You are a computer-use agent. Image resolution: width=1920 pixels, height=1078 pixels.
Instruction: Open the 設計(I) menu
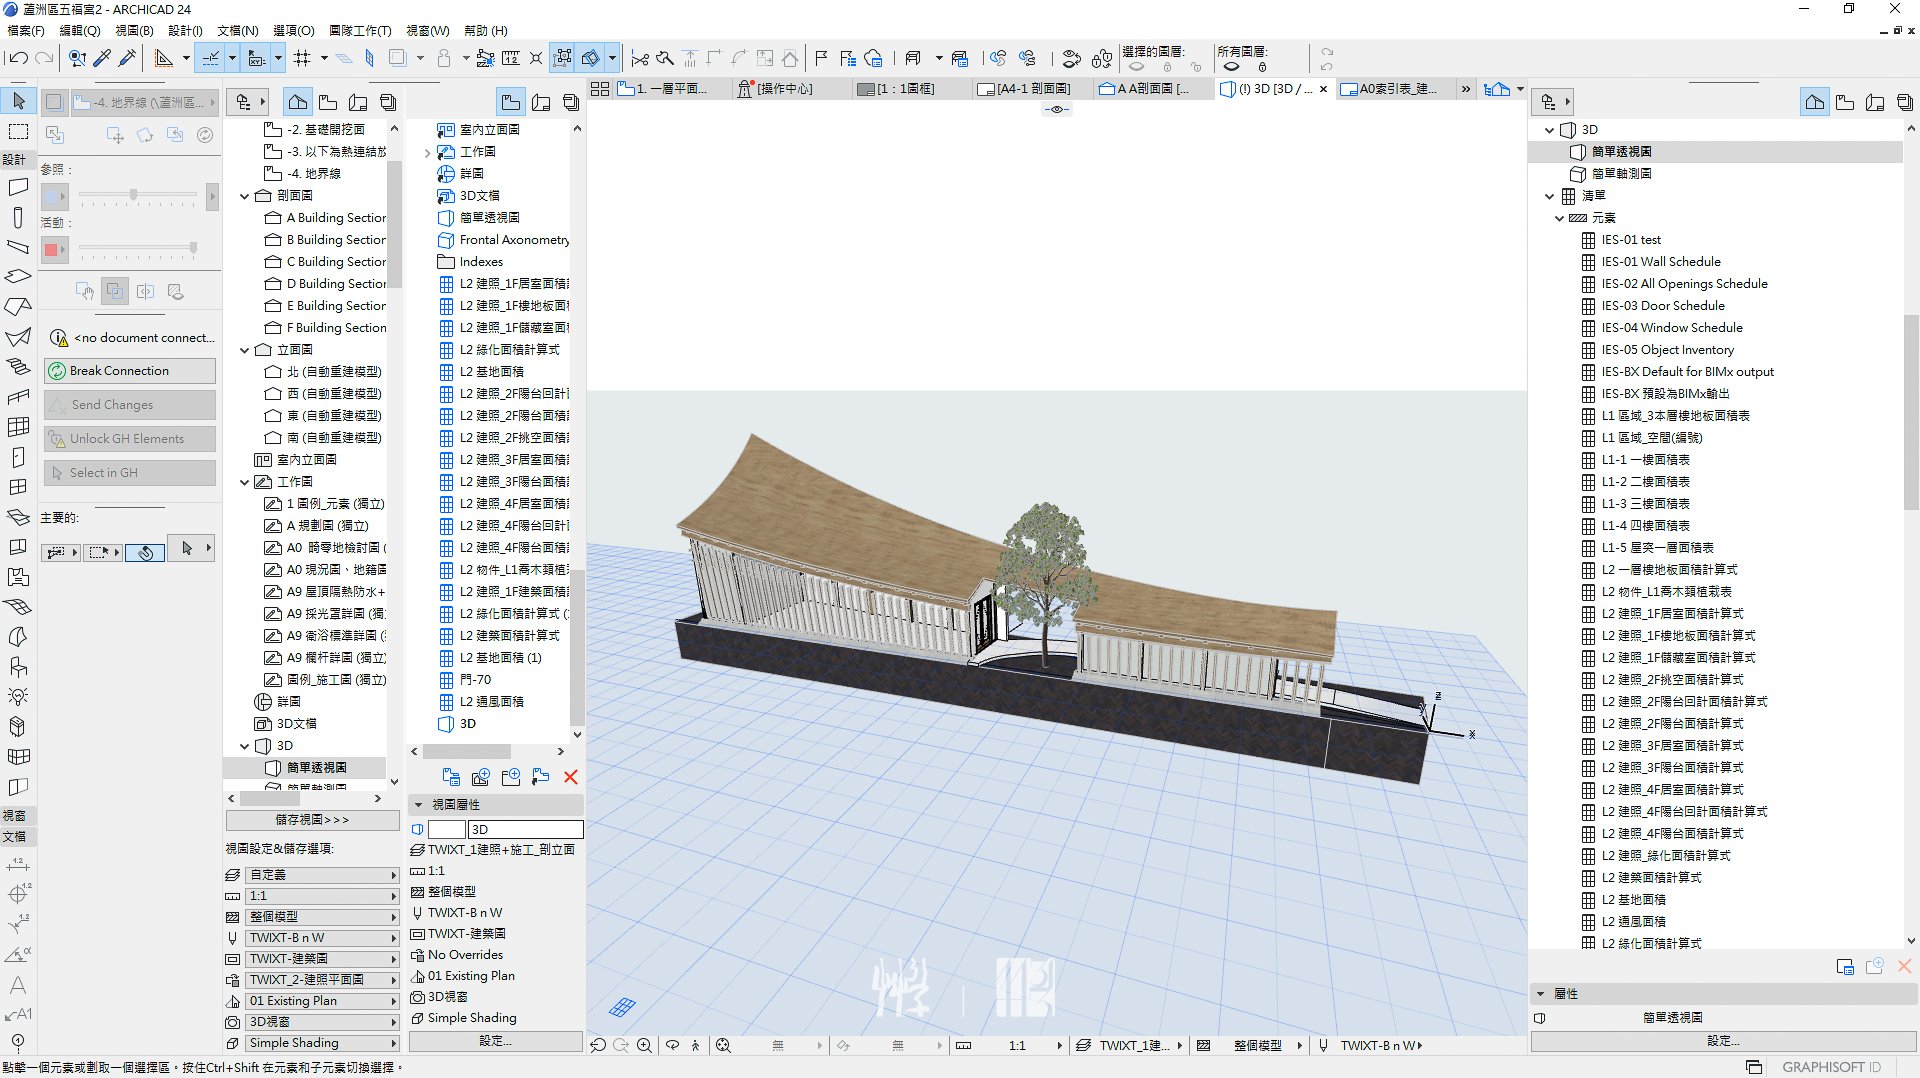(x=185, y=31)
